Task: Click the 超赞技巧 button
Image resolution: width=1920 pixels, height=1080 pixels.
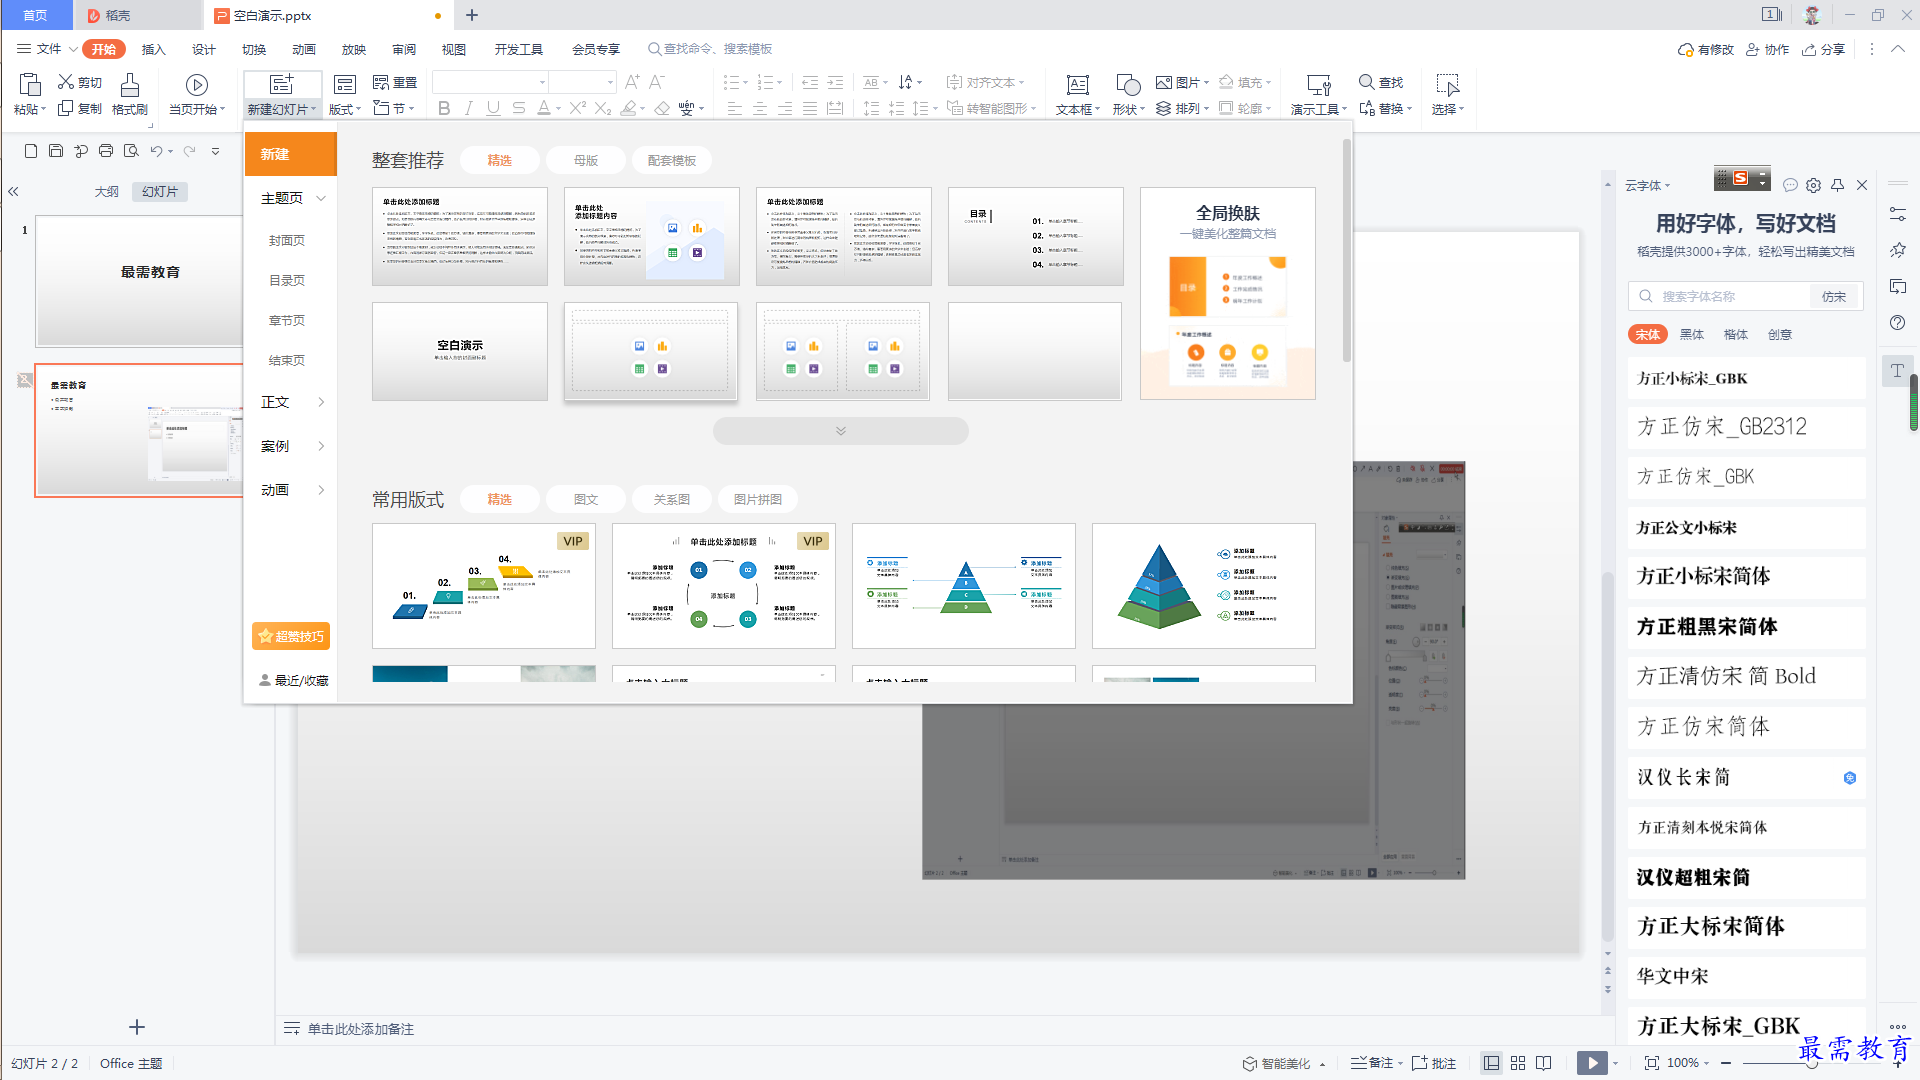Action: tap(291, 636)
